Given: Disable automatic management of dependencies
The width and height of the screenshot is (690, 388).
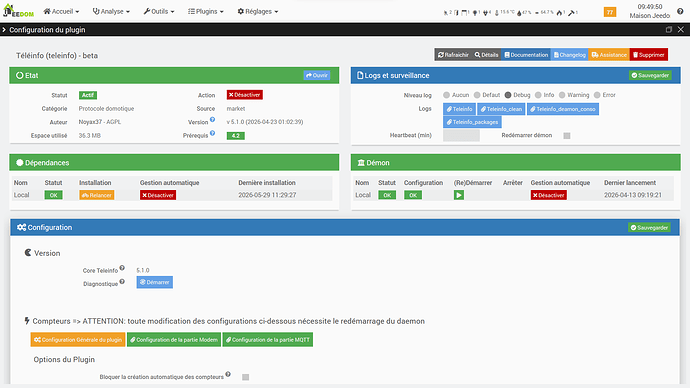Looking at the screenshot, I should (158, 195).
